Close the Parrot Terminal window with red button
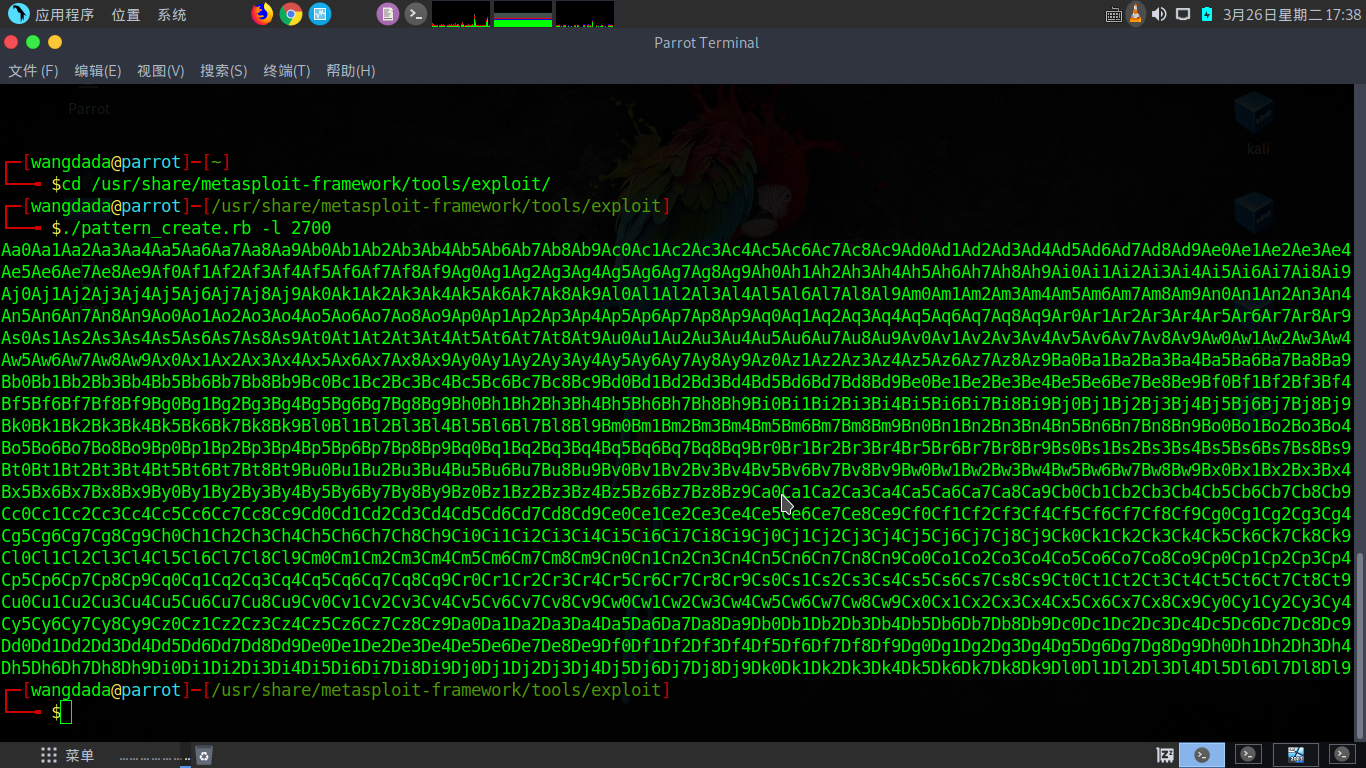Screen dimensions: 1366x768 pos(11,42)
